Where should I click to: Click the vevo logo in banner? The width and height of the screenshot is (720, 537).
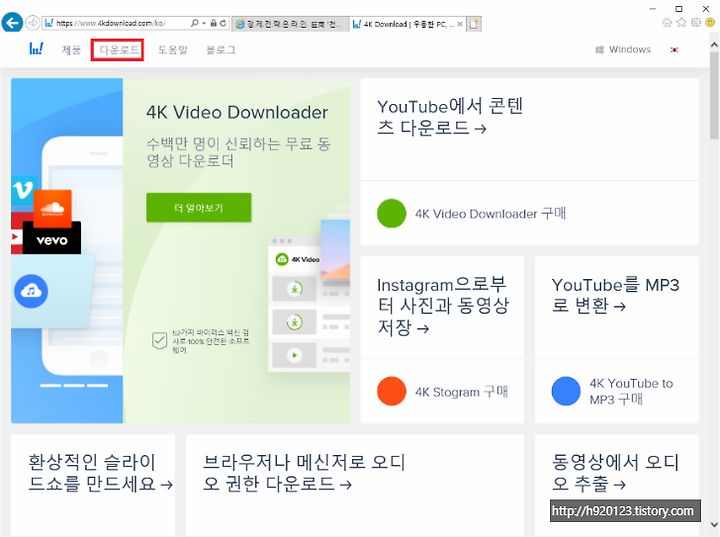click(51, 239)
